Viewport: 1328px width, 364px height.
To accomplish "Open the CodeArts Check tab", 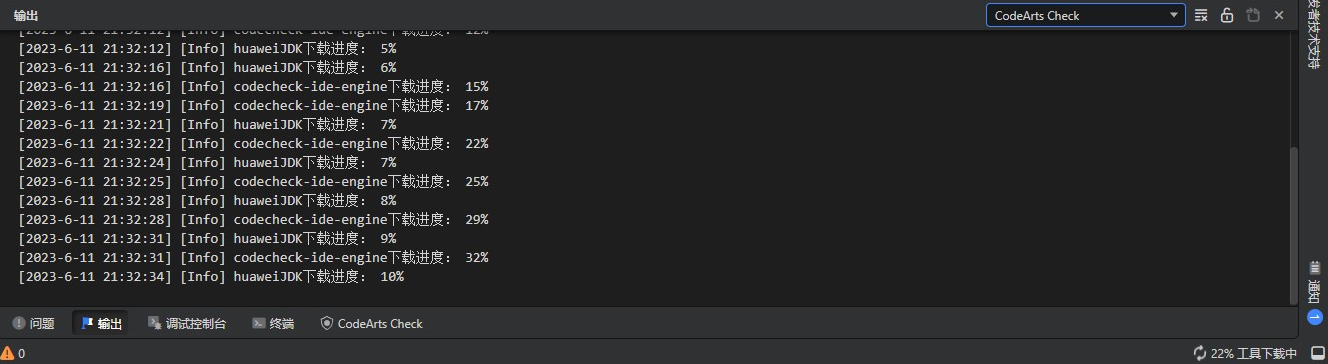I will 371,323.
